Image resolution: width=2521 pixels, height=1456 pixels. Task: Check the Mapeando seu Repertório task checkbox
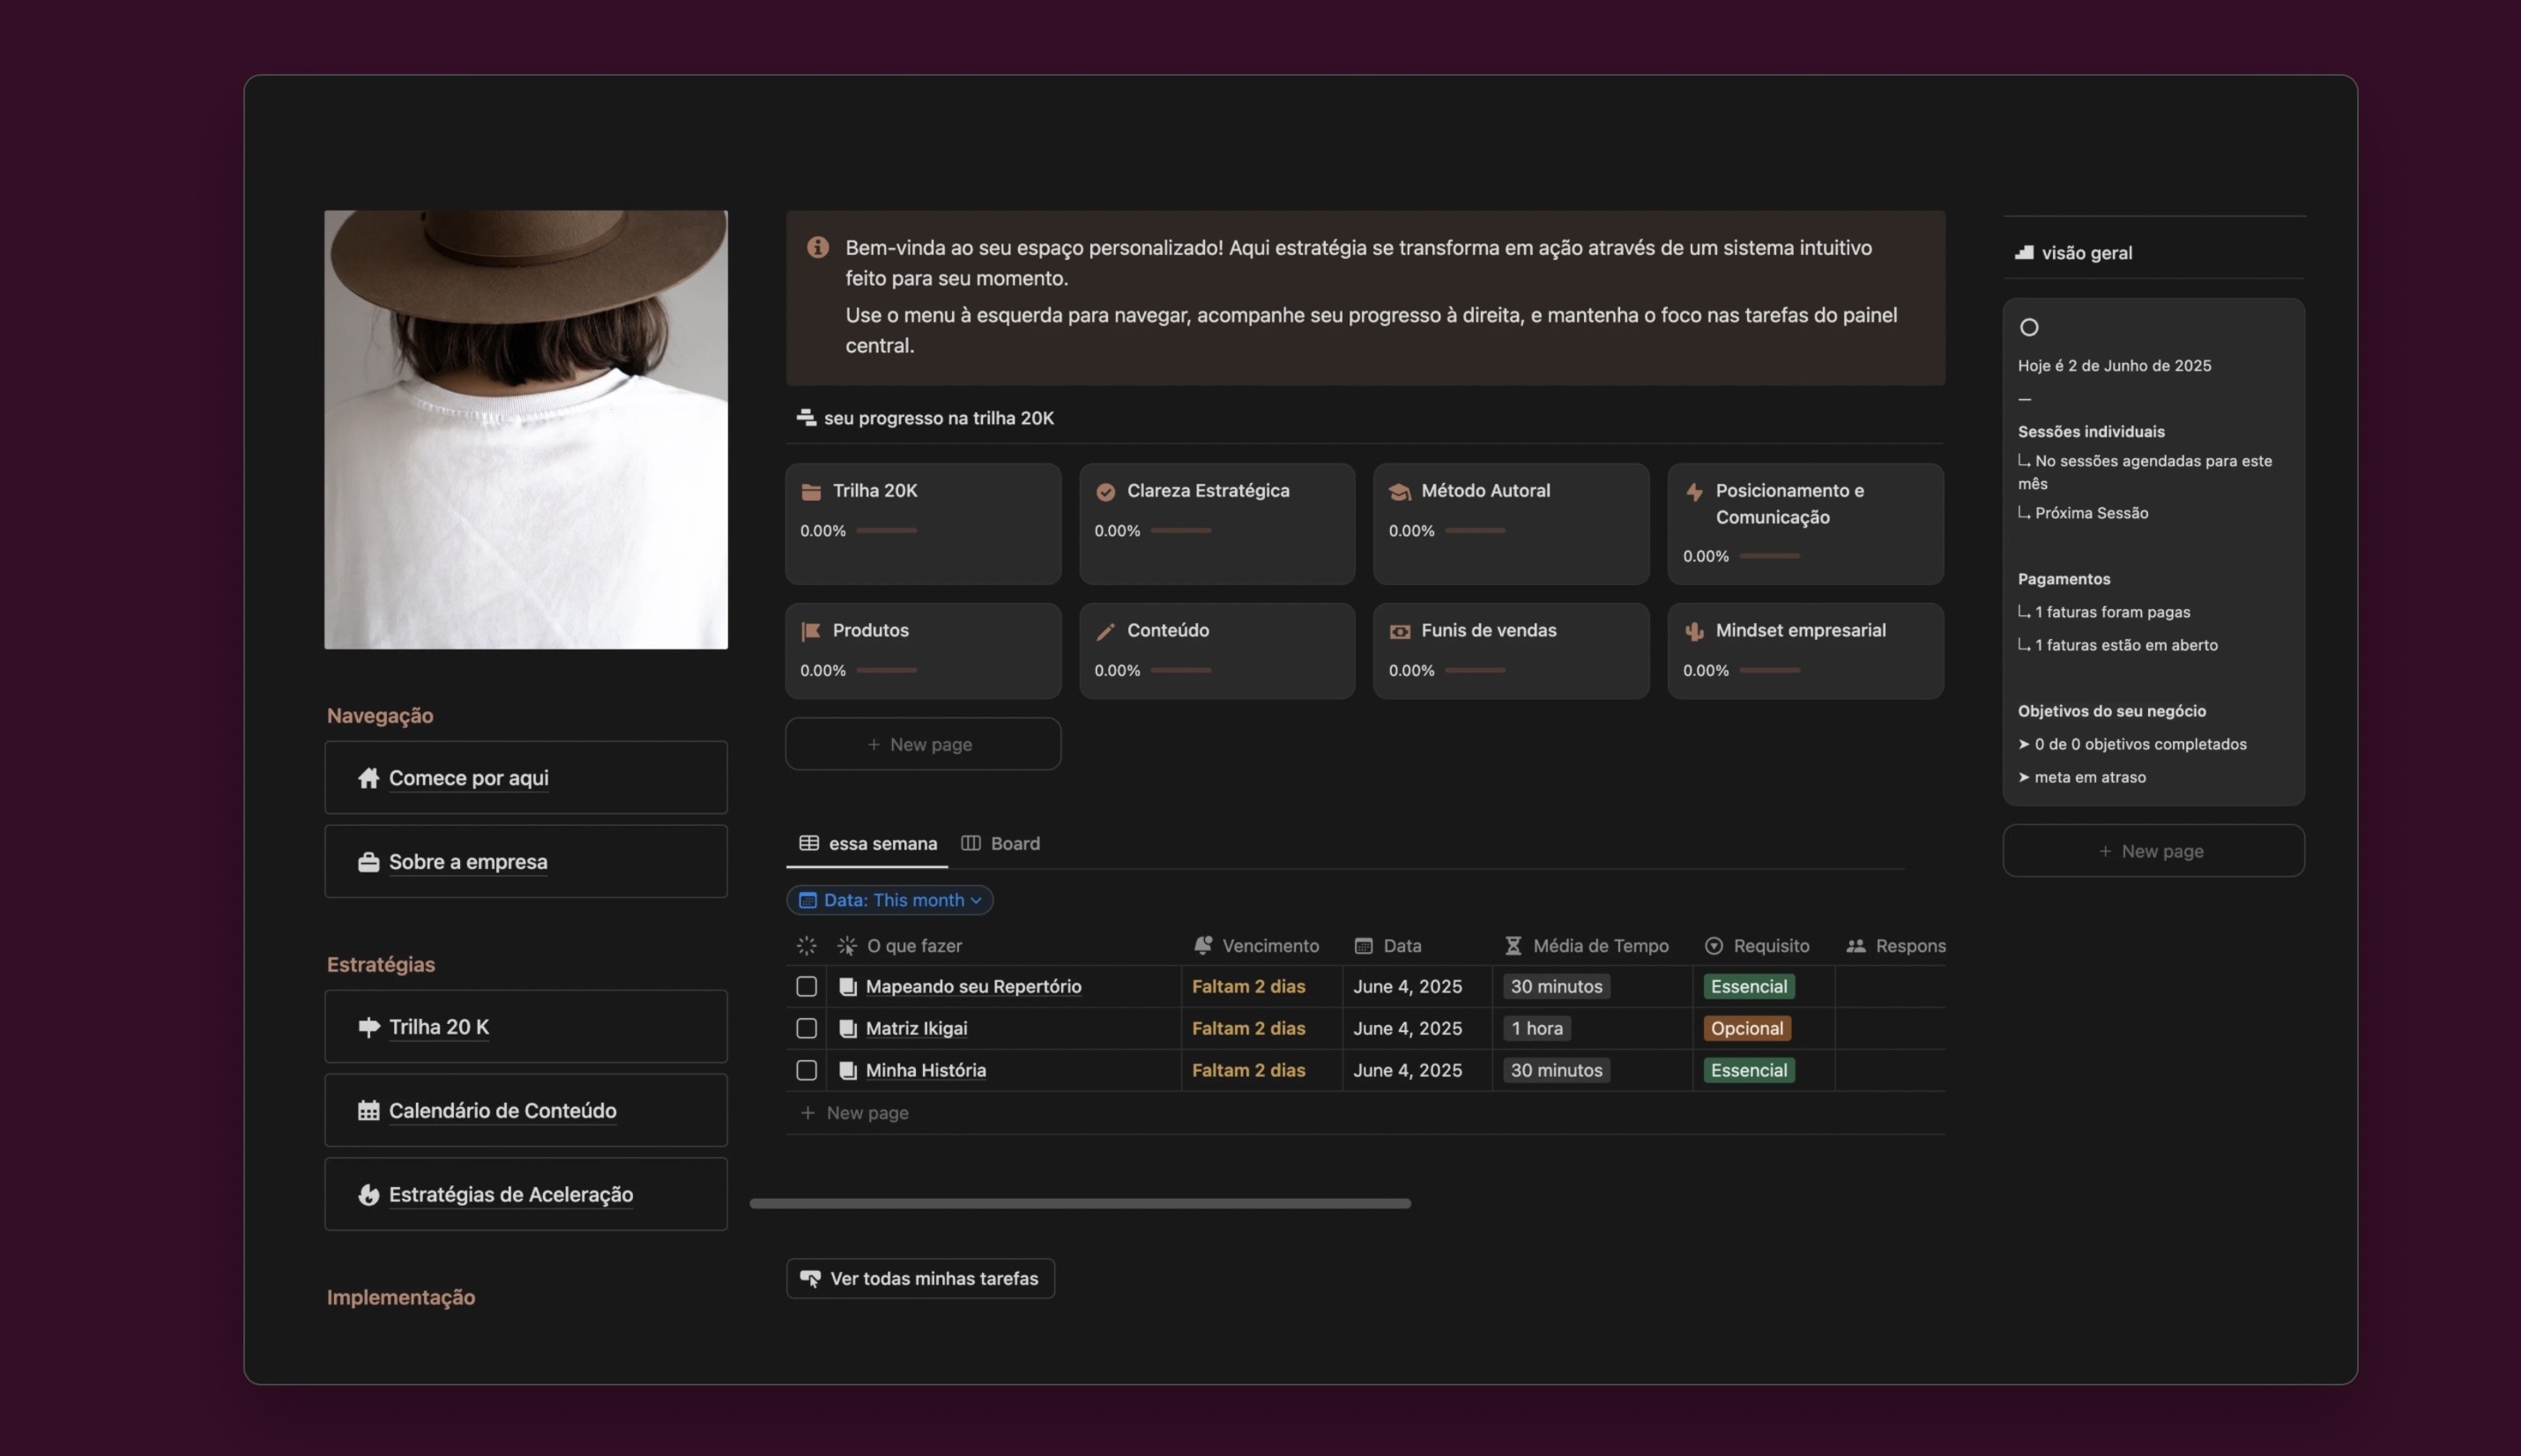806,986
